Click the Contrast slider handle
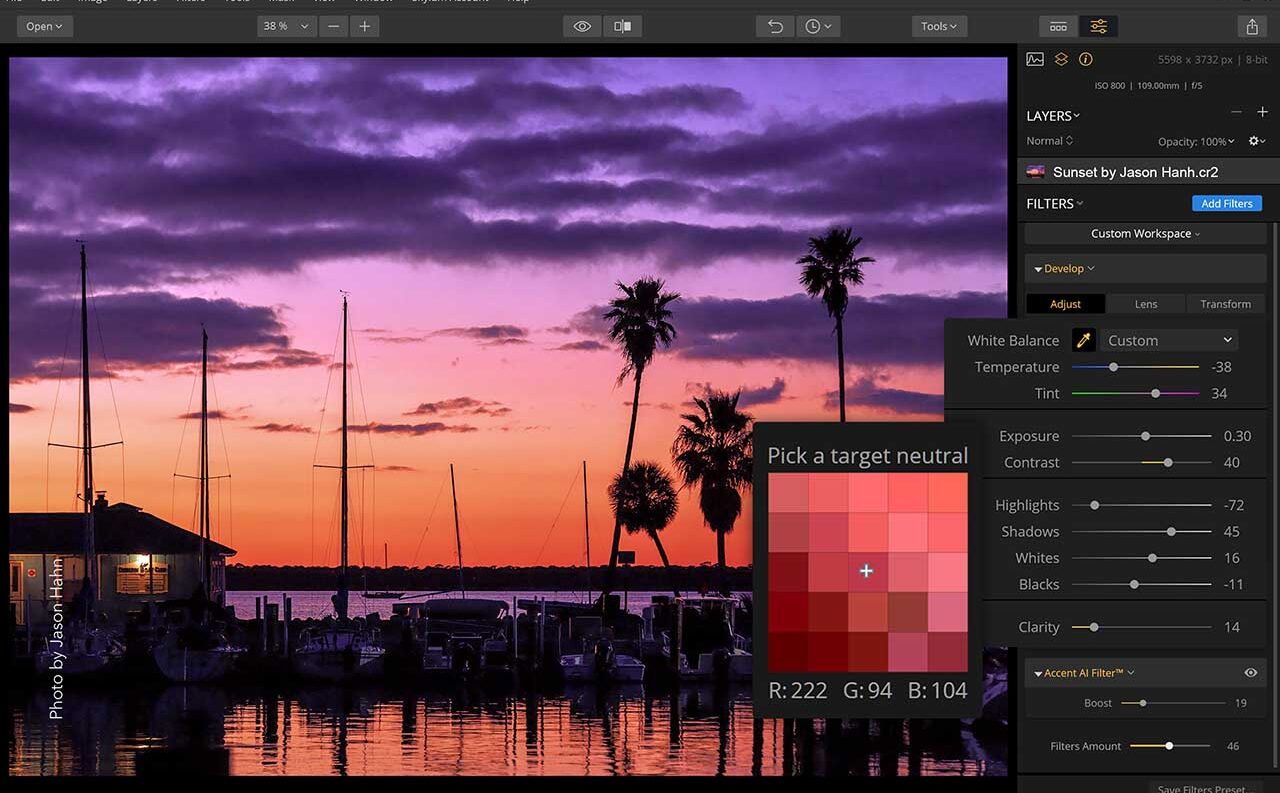Screen dimensions: 1280x793 (x=1168, y=462)
